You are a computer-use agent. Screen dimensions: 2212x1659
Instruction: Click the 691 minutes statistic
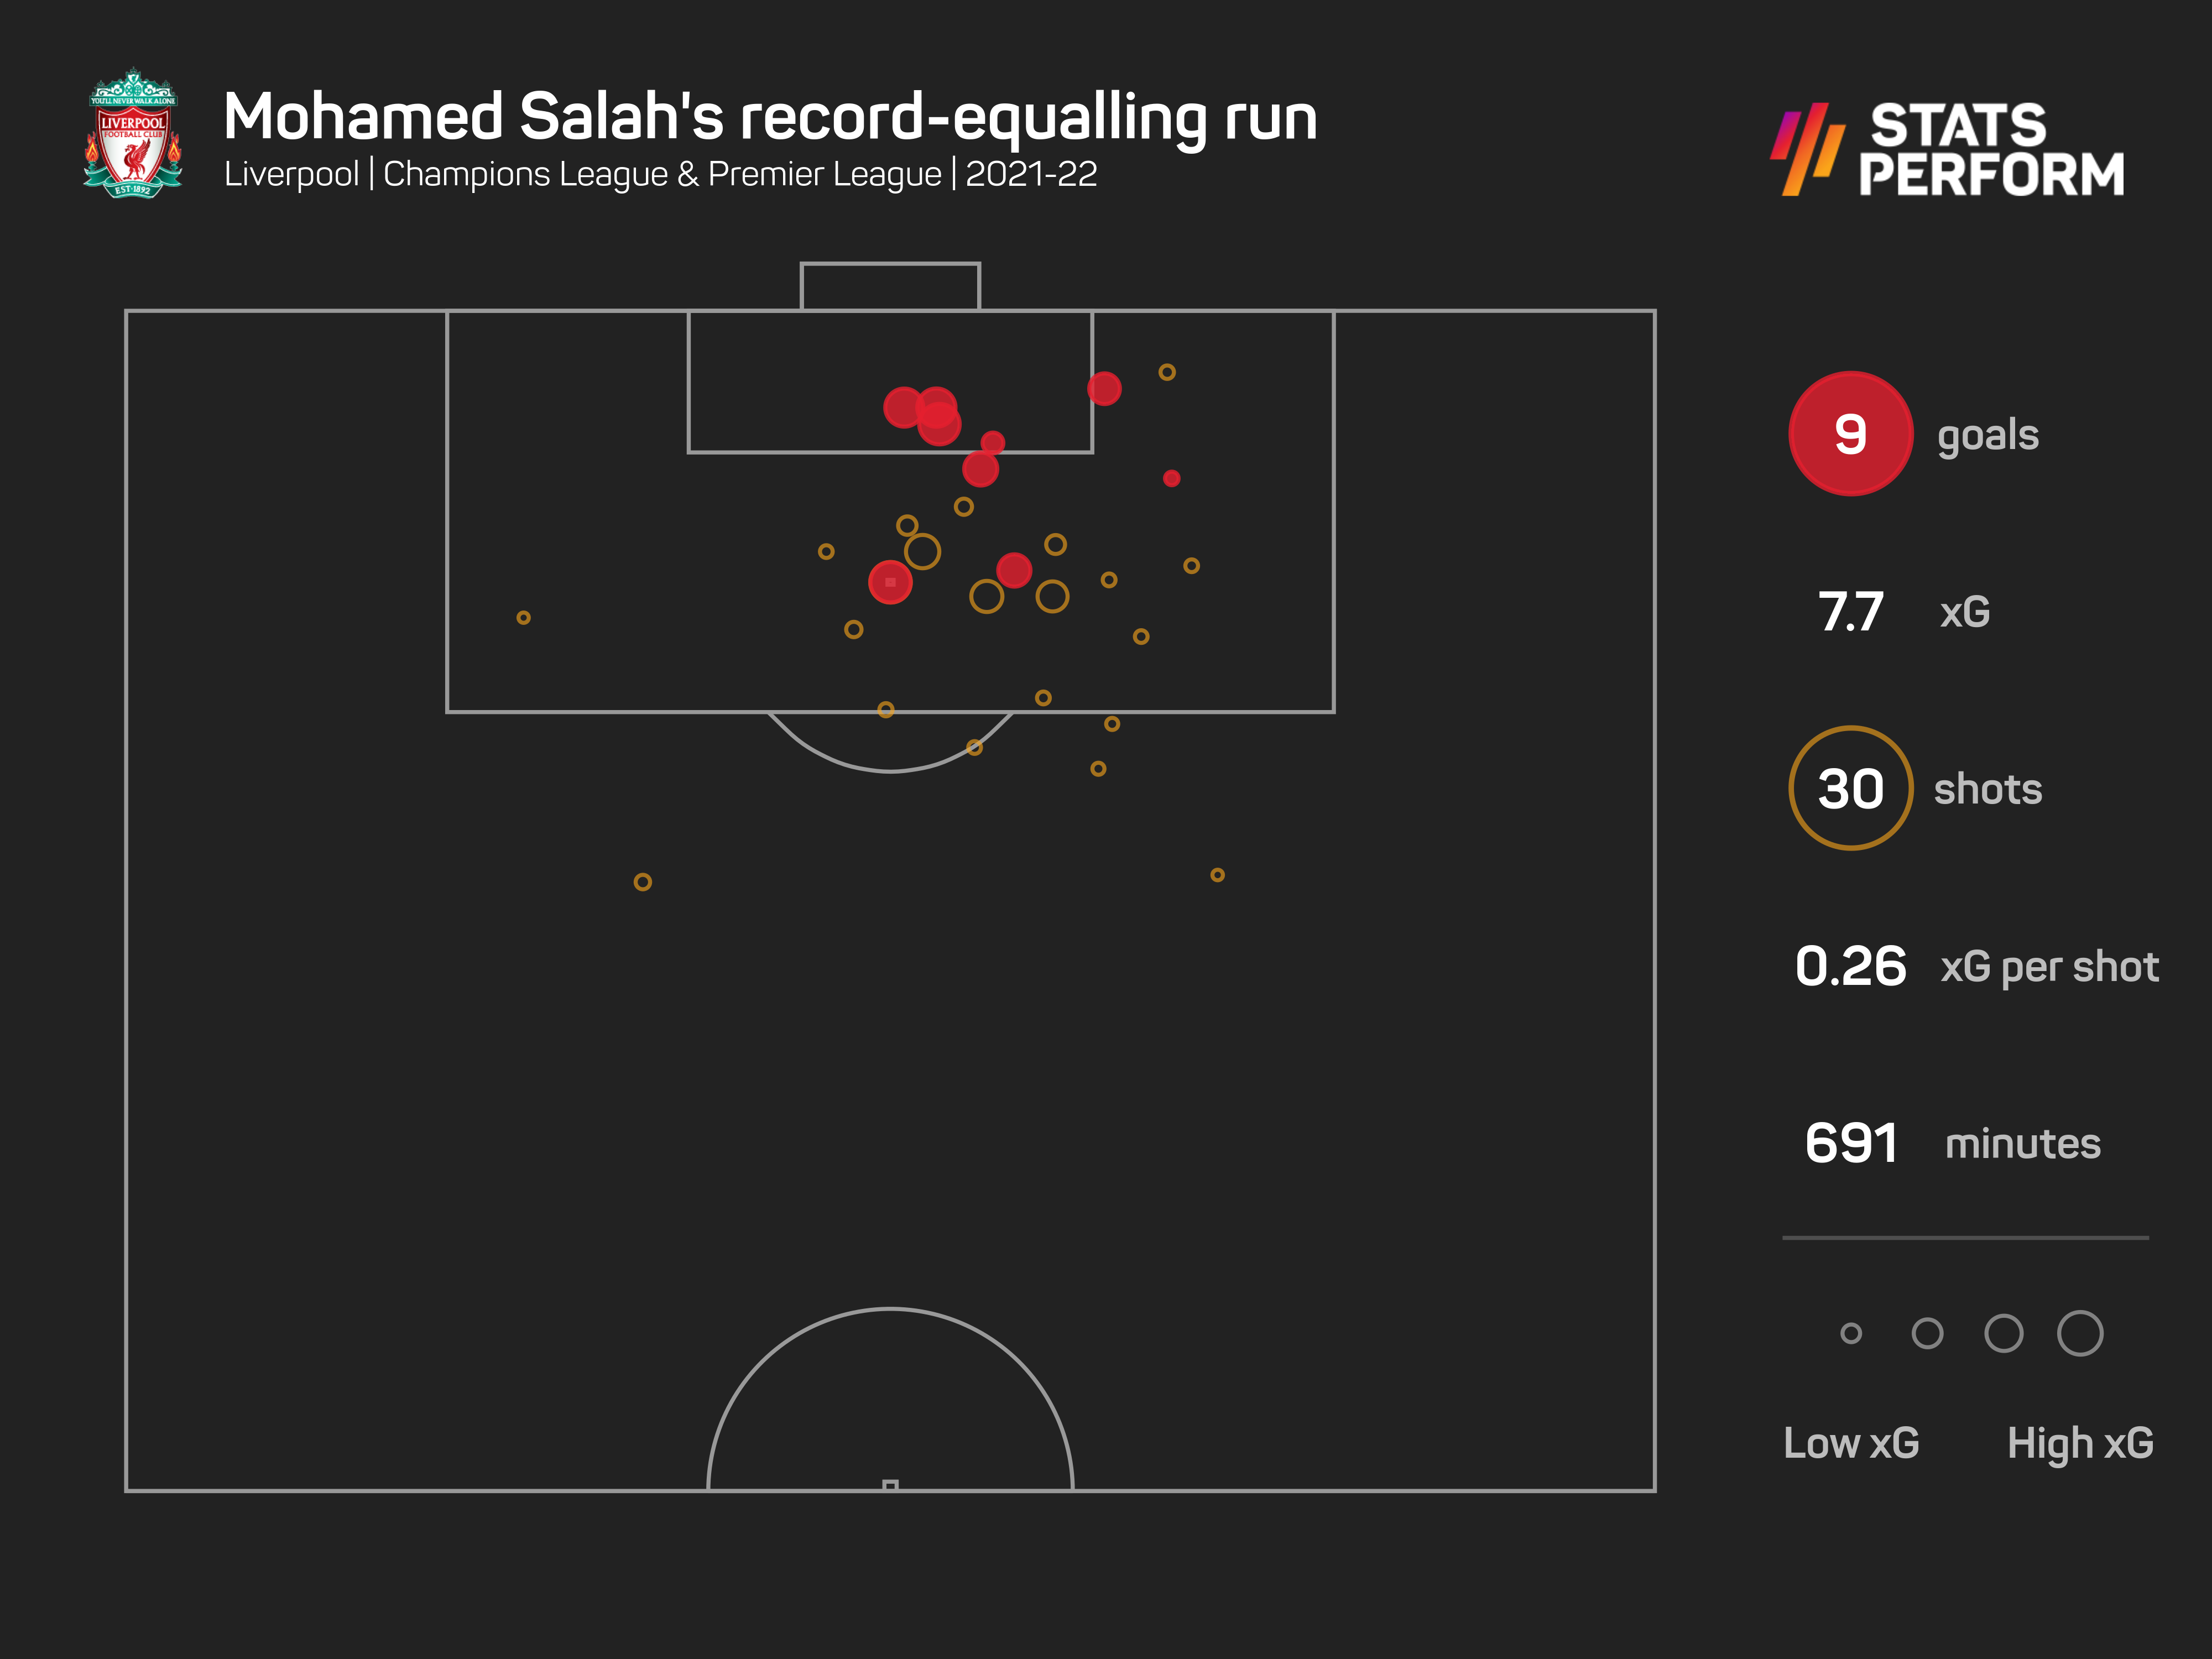click(1952, 1143)
